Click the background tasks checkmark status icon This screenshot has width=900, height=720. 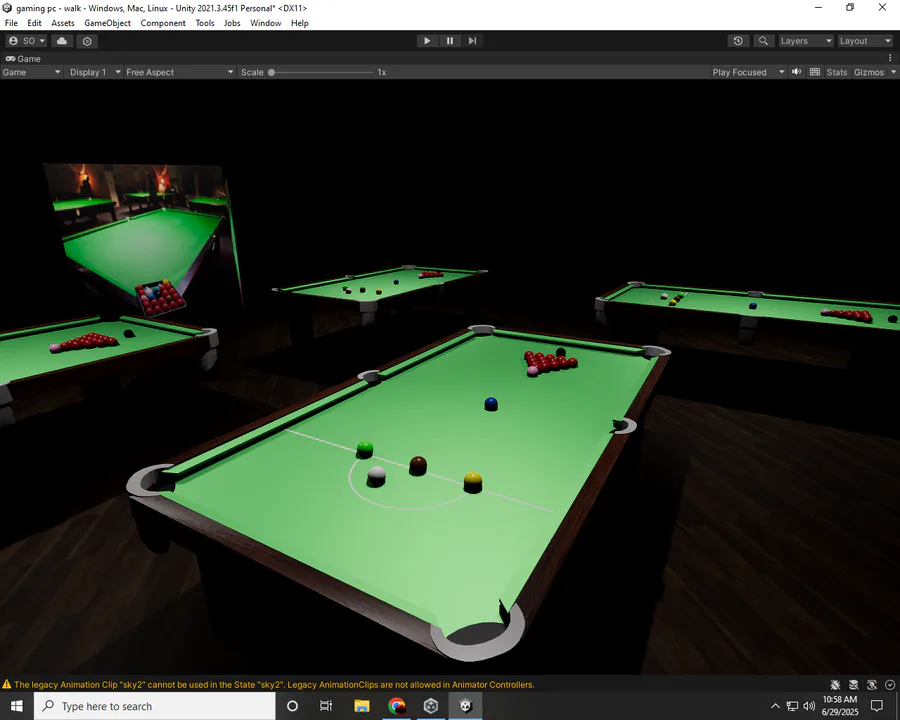point(890,684)
